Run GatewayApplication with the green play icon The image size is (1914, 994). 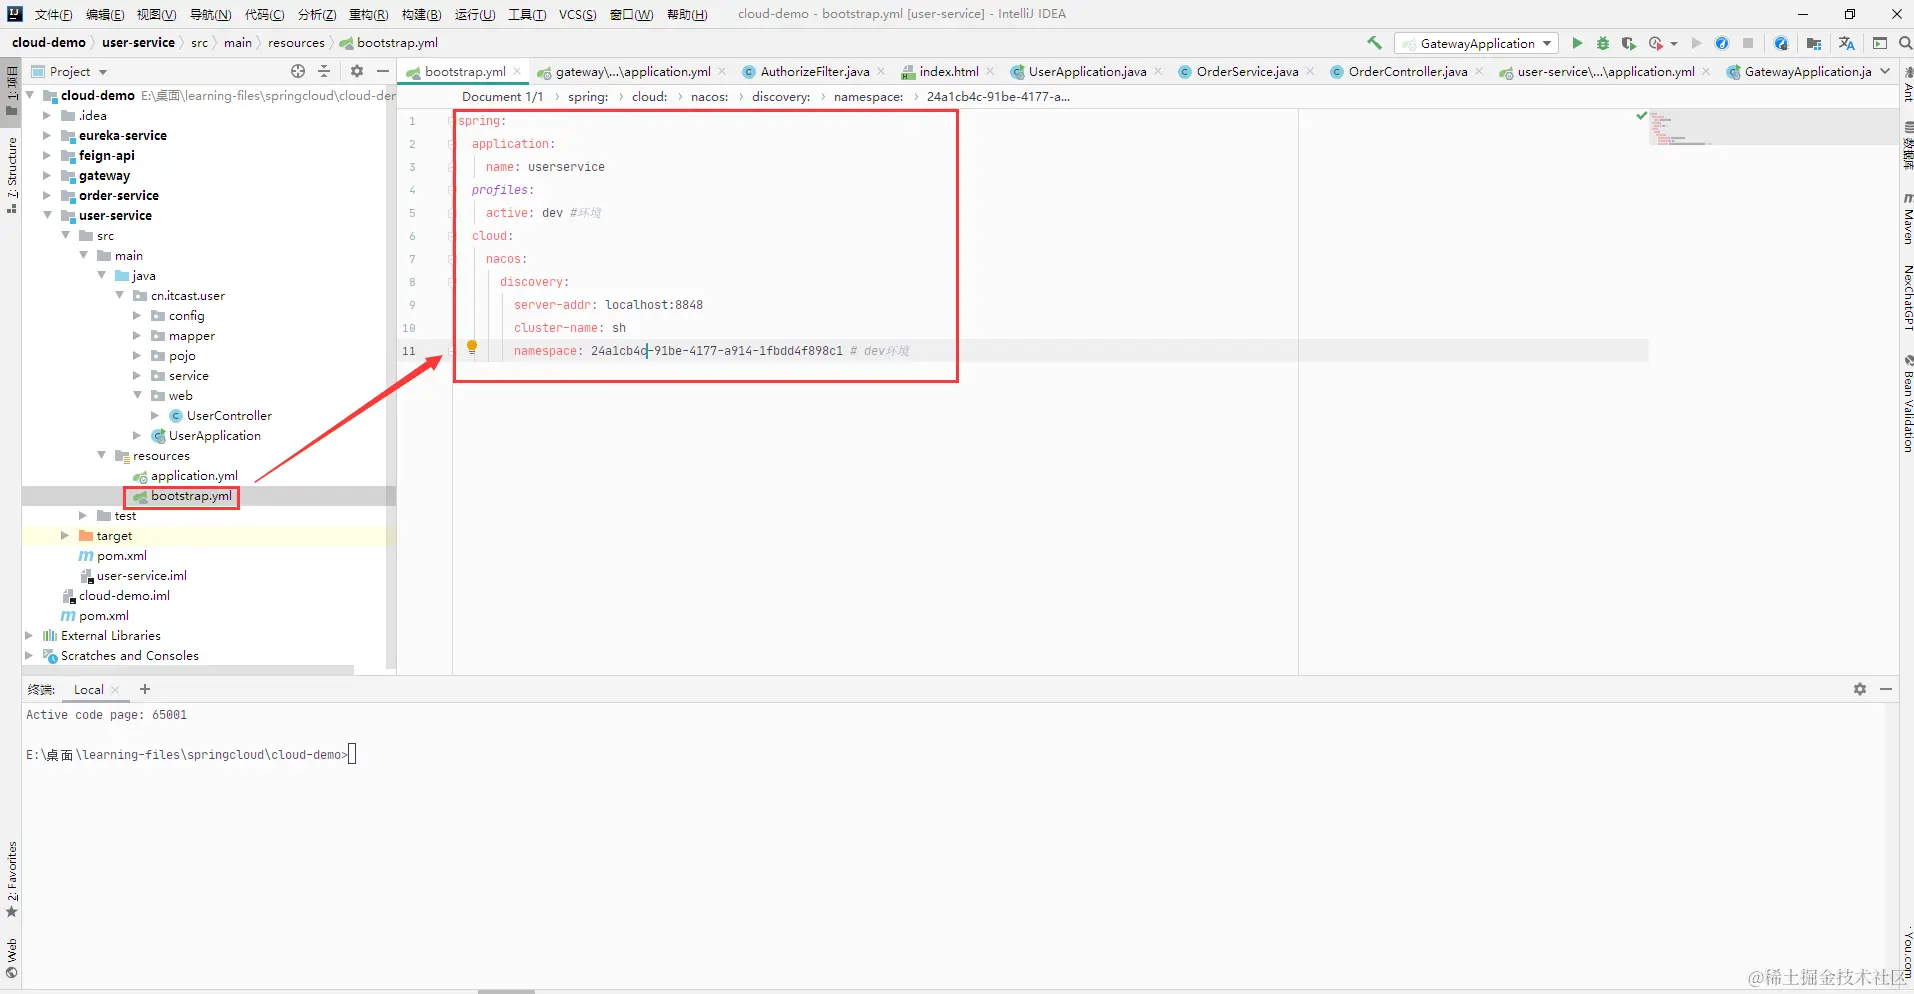[x=1577, y=43]
